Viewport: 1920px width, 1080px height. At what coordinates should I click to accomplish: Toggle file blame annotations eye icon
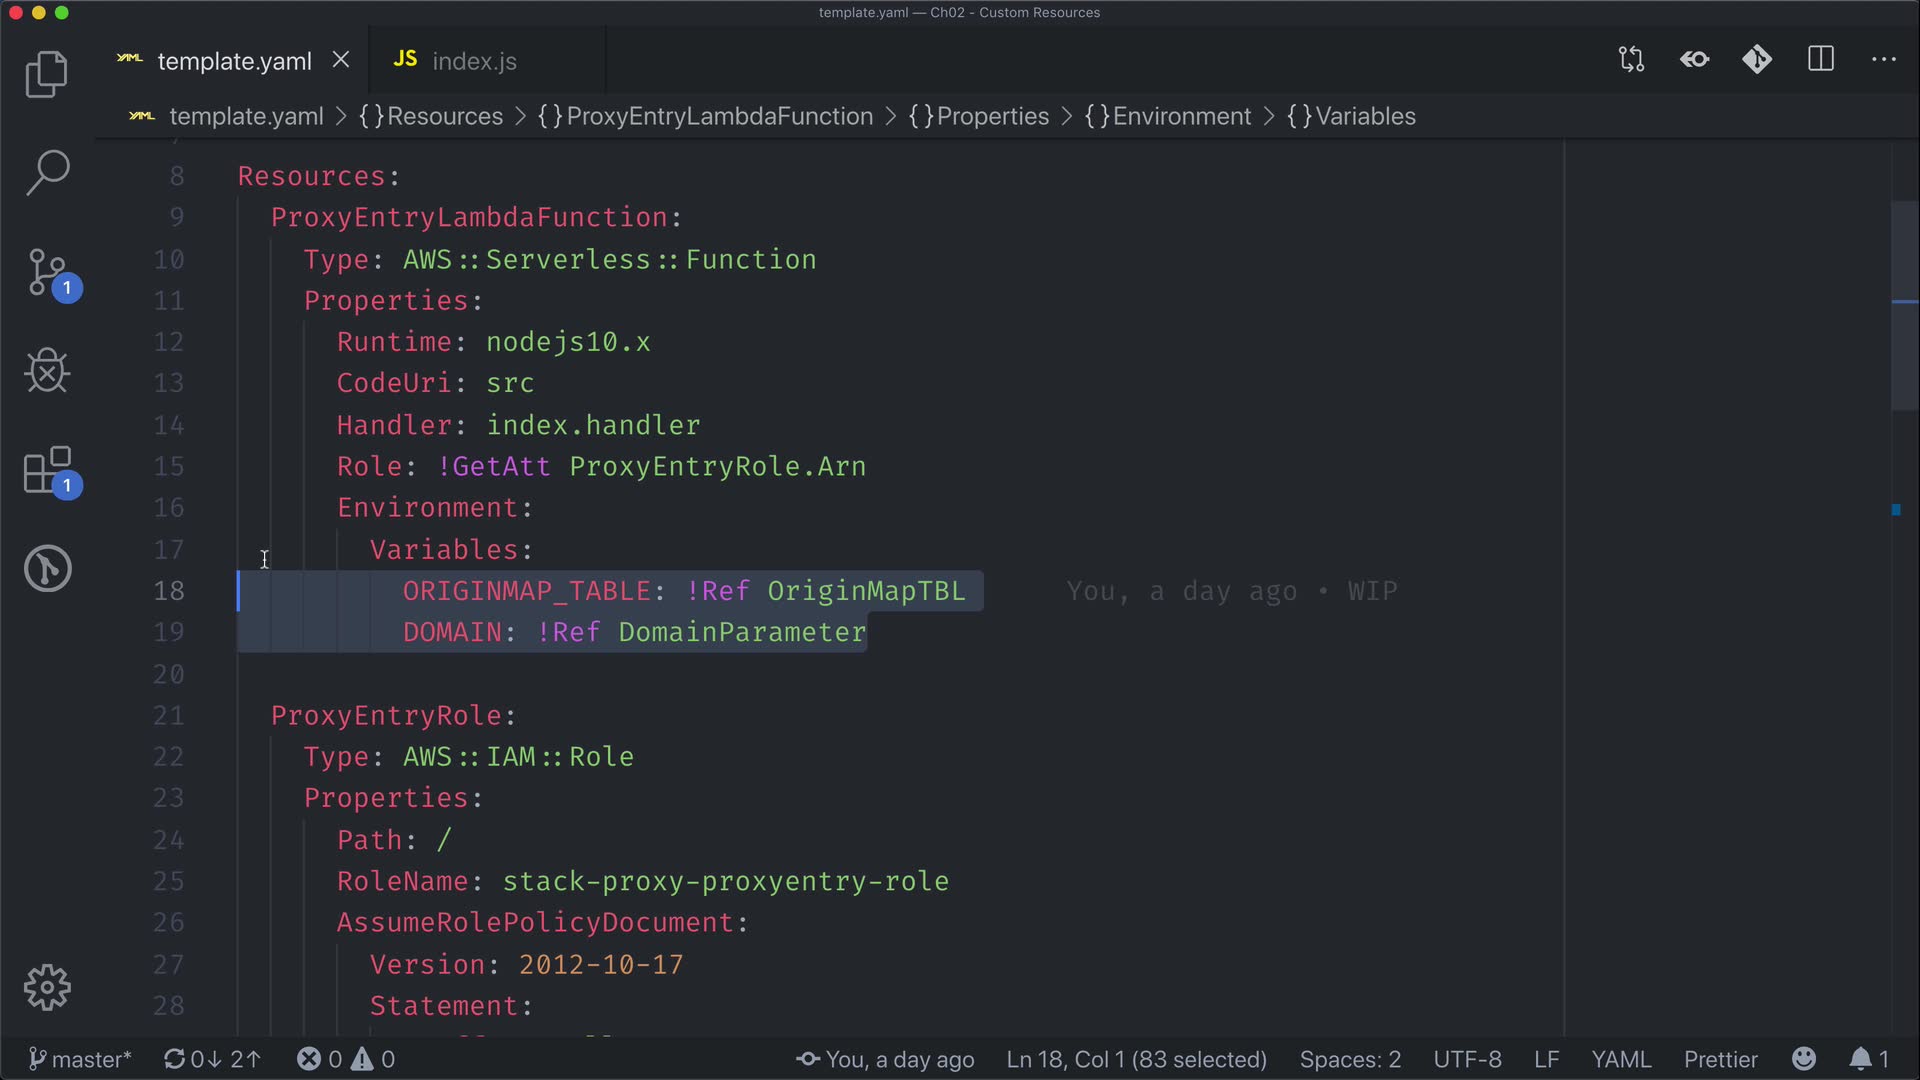tap(1694, 60)
